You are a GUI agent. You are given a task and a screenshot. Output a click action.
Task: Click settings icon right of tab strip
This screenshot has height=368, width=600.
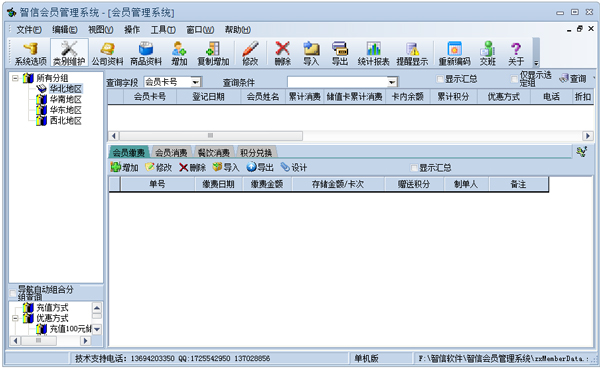[x=582, y=152]
